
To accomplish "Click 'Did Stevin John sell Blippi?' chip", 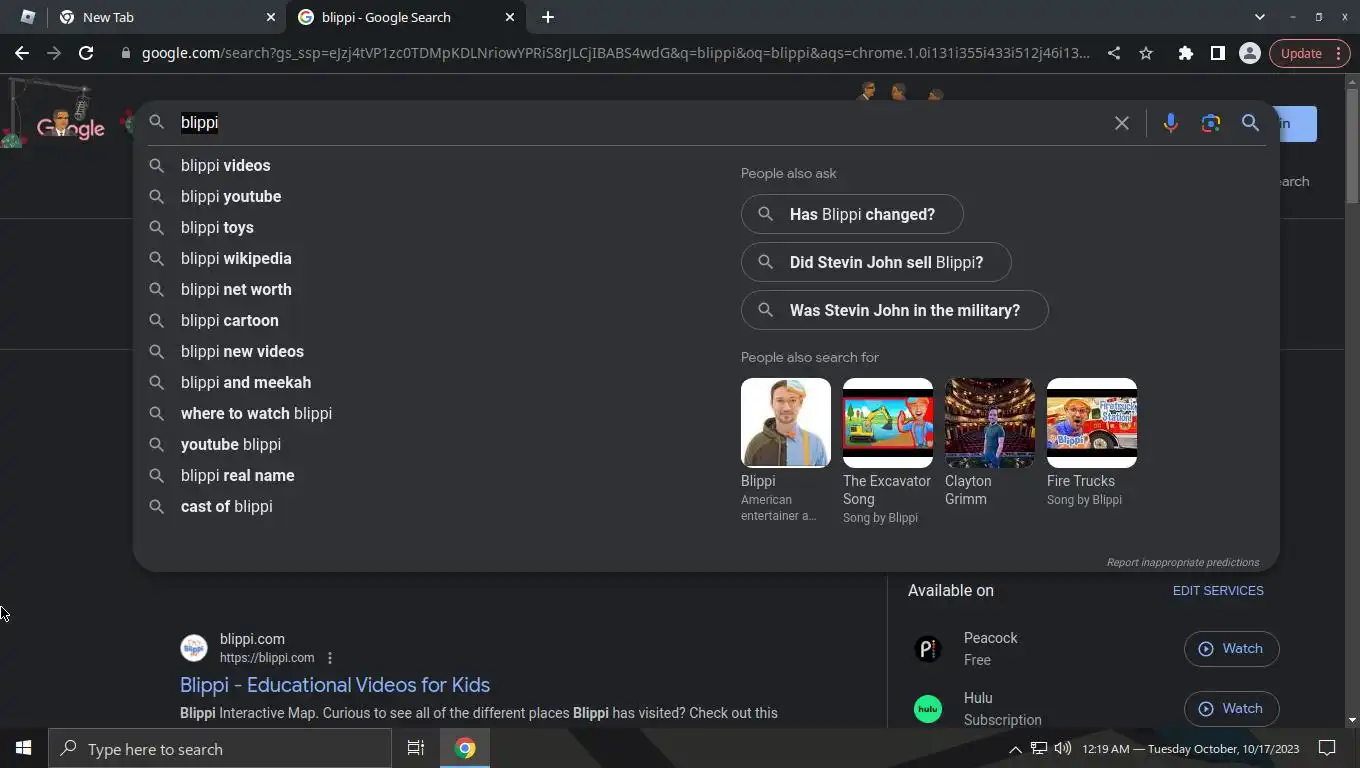I will click(x=876, y=262).
